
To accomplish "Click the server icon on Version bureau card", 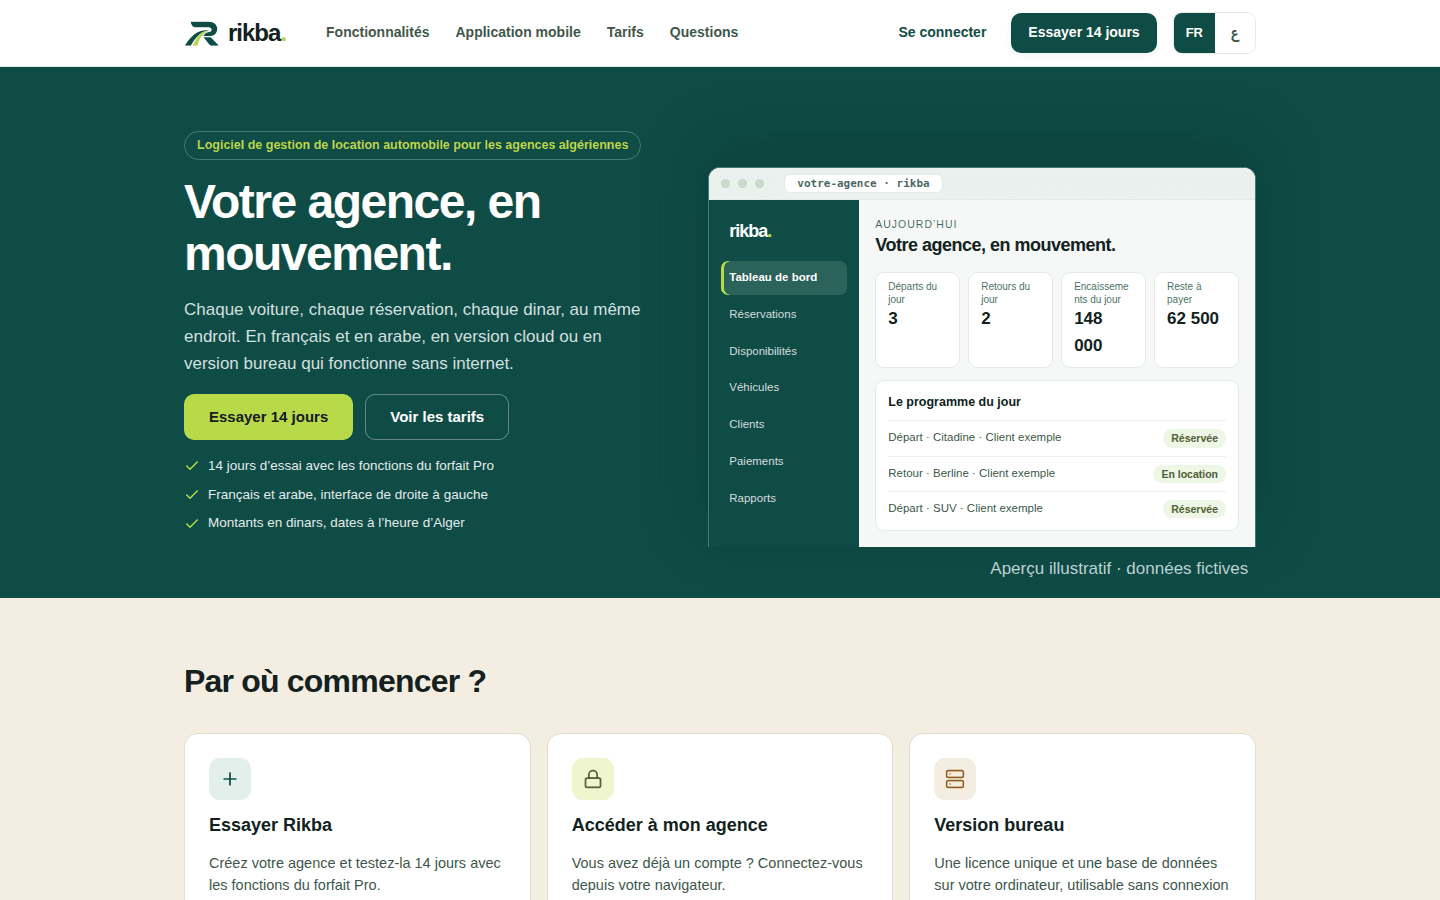I will pos(955,779).
